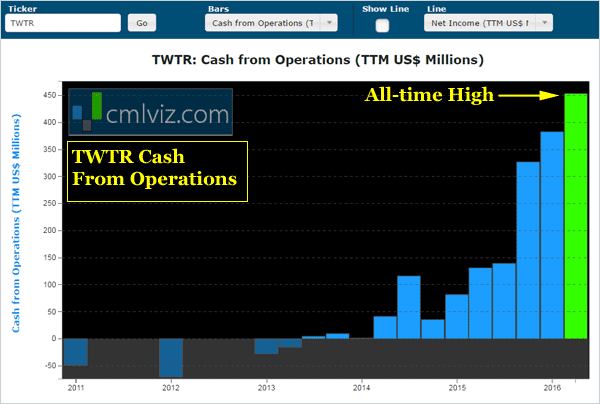
Task: Click the 450 y-axis tick label
Action: tap(50, 95)
